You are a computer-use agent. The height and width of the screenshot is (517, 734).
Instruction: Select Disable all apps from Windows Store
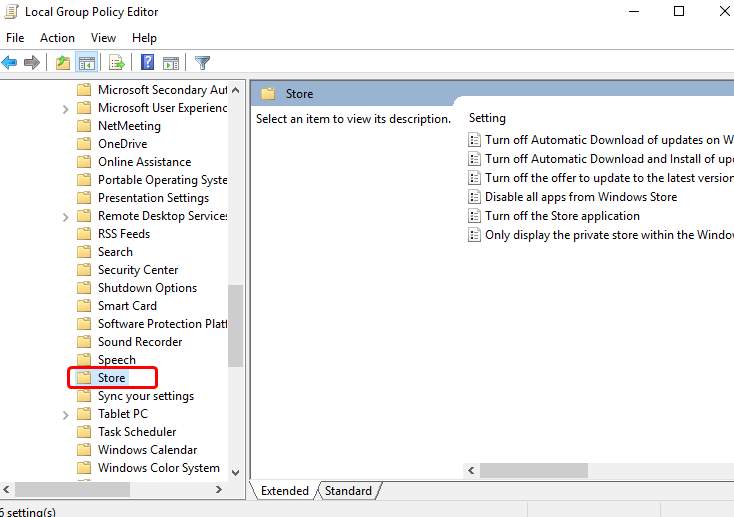[580, 197]
